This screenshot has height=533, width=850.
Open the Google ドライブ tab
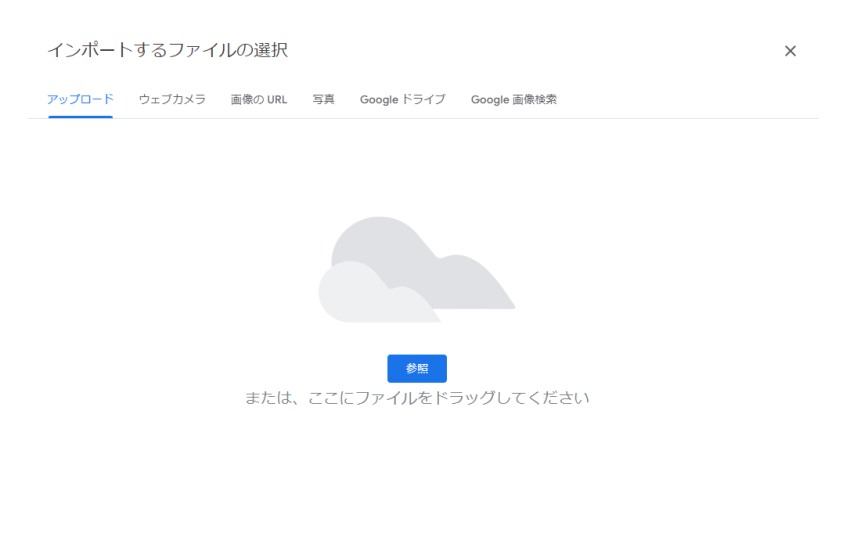(x=402, y=99)
